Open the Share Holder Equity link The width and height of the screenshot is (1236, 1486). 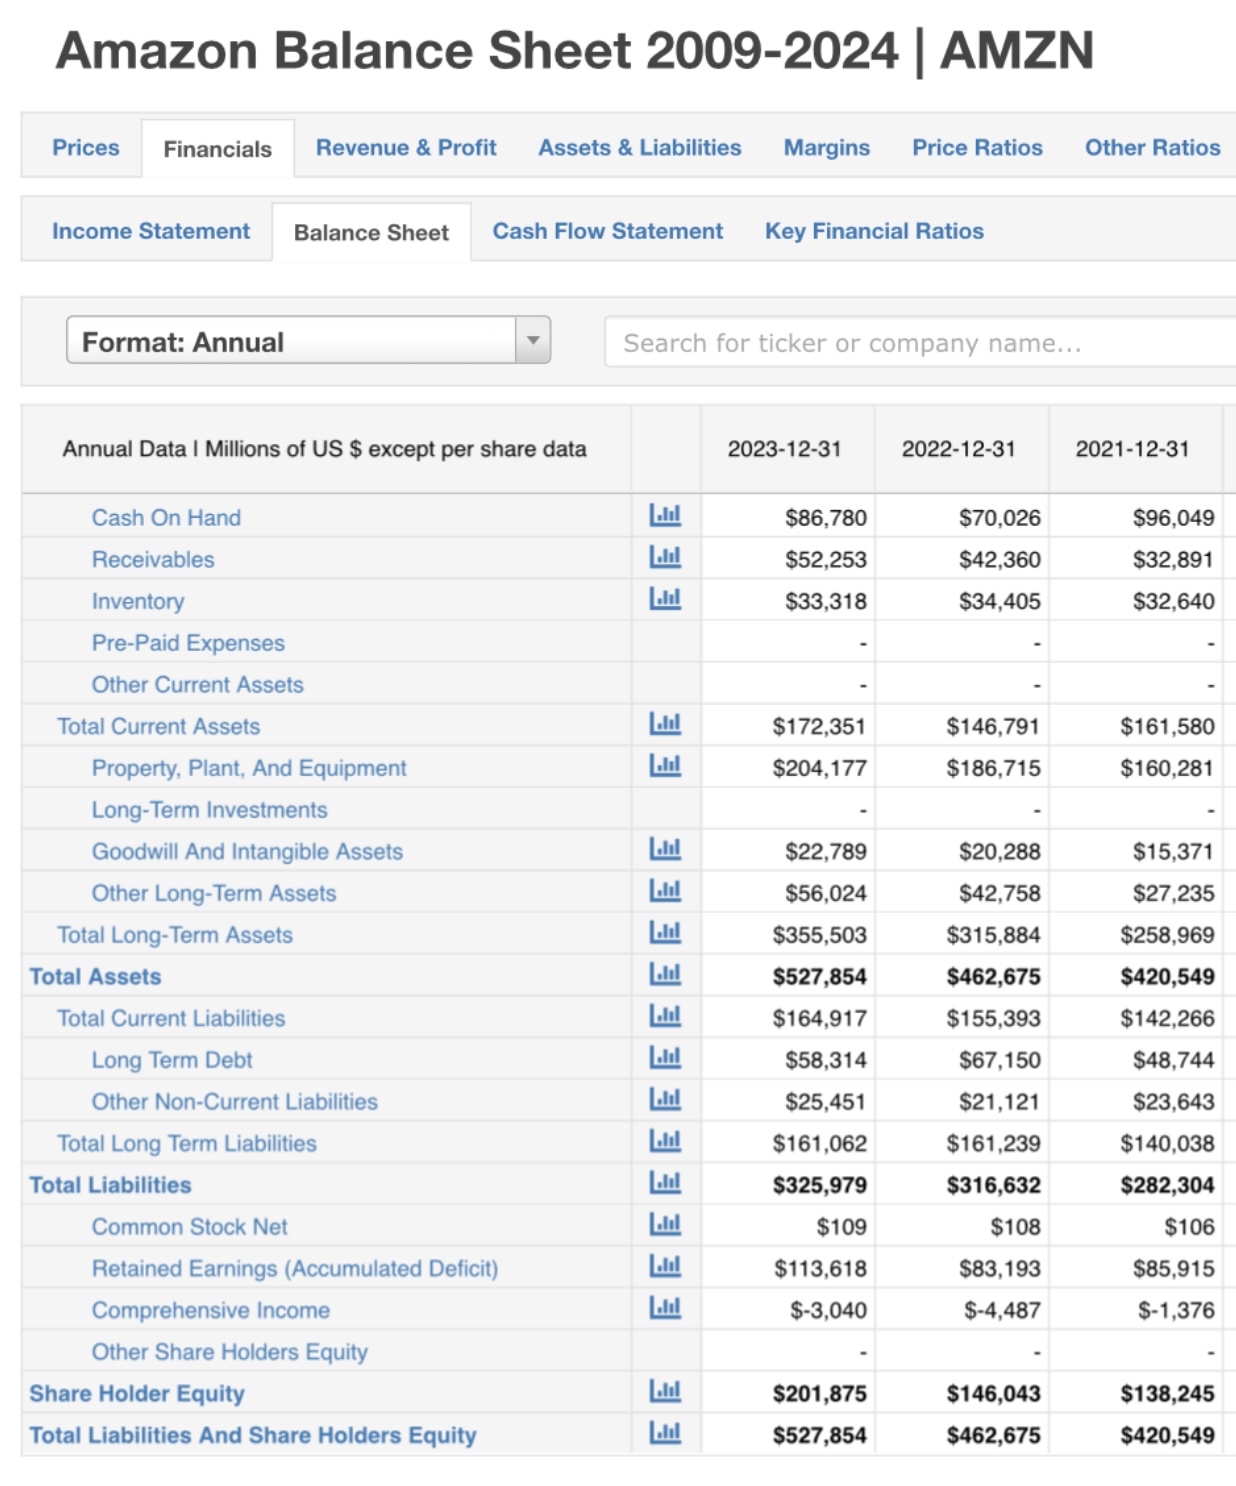click(x=137, y=1393)
